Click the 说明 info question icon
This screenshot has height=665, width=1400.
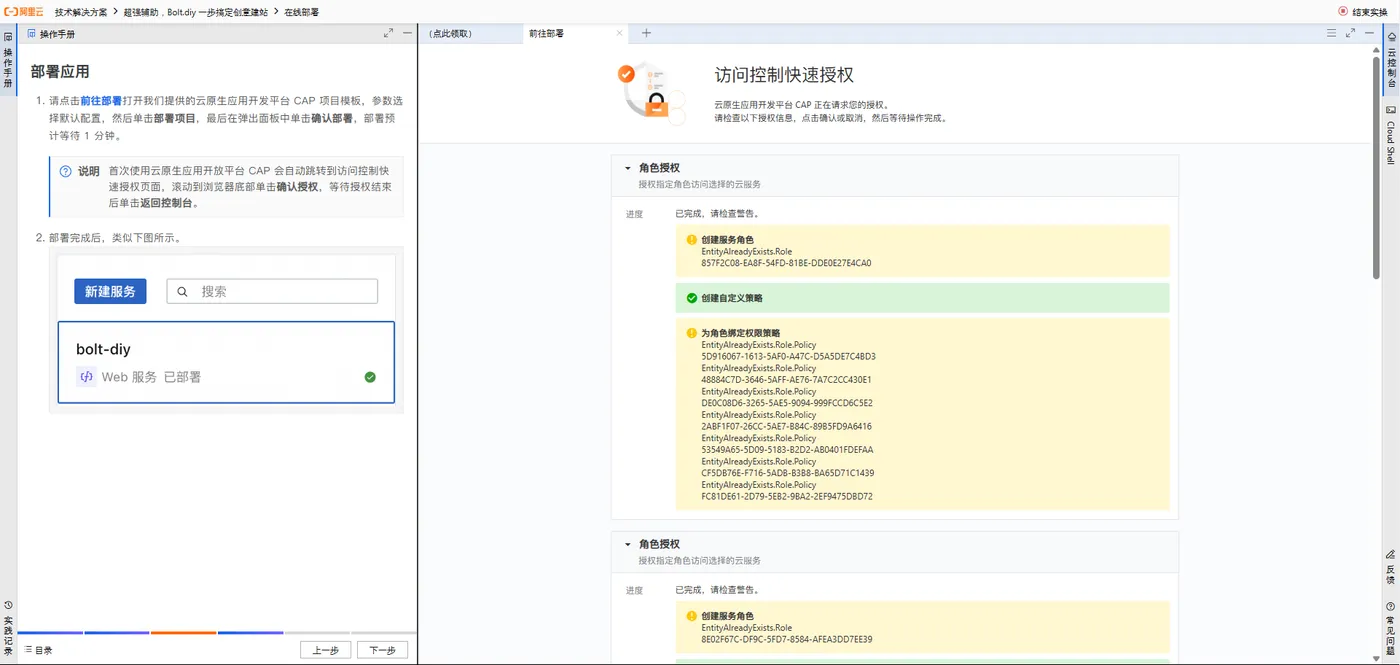click(66, 171)
